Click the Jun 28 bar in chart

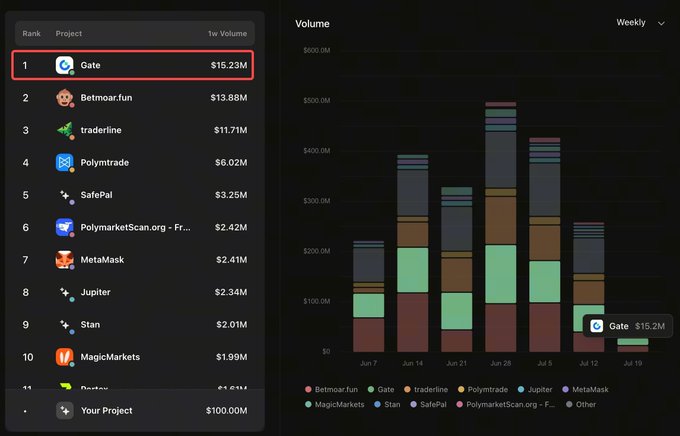coord(501,227)
